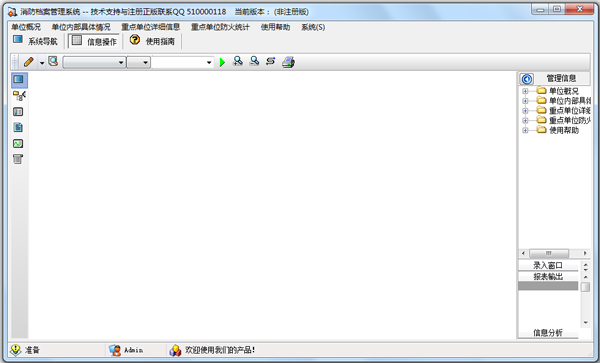Click the lower panel vertical scrollbar thumb
This screenshot has height=363, width=600.
[585, 287]
